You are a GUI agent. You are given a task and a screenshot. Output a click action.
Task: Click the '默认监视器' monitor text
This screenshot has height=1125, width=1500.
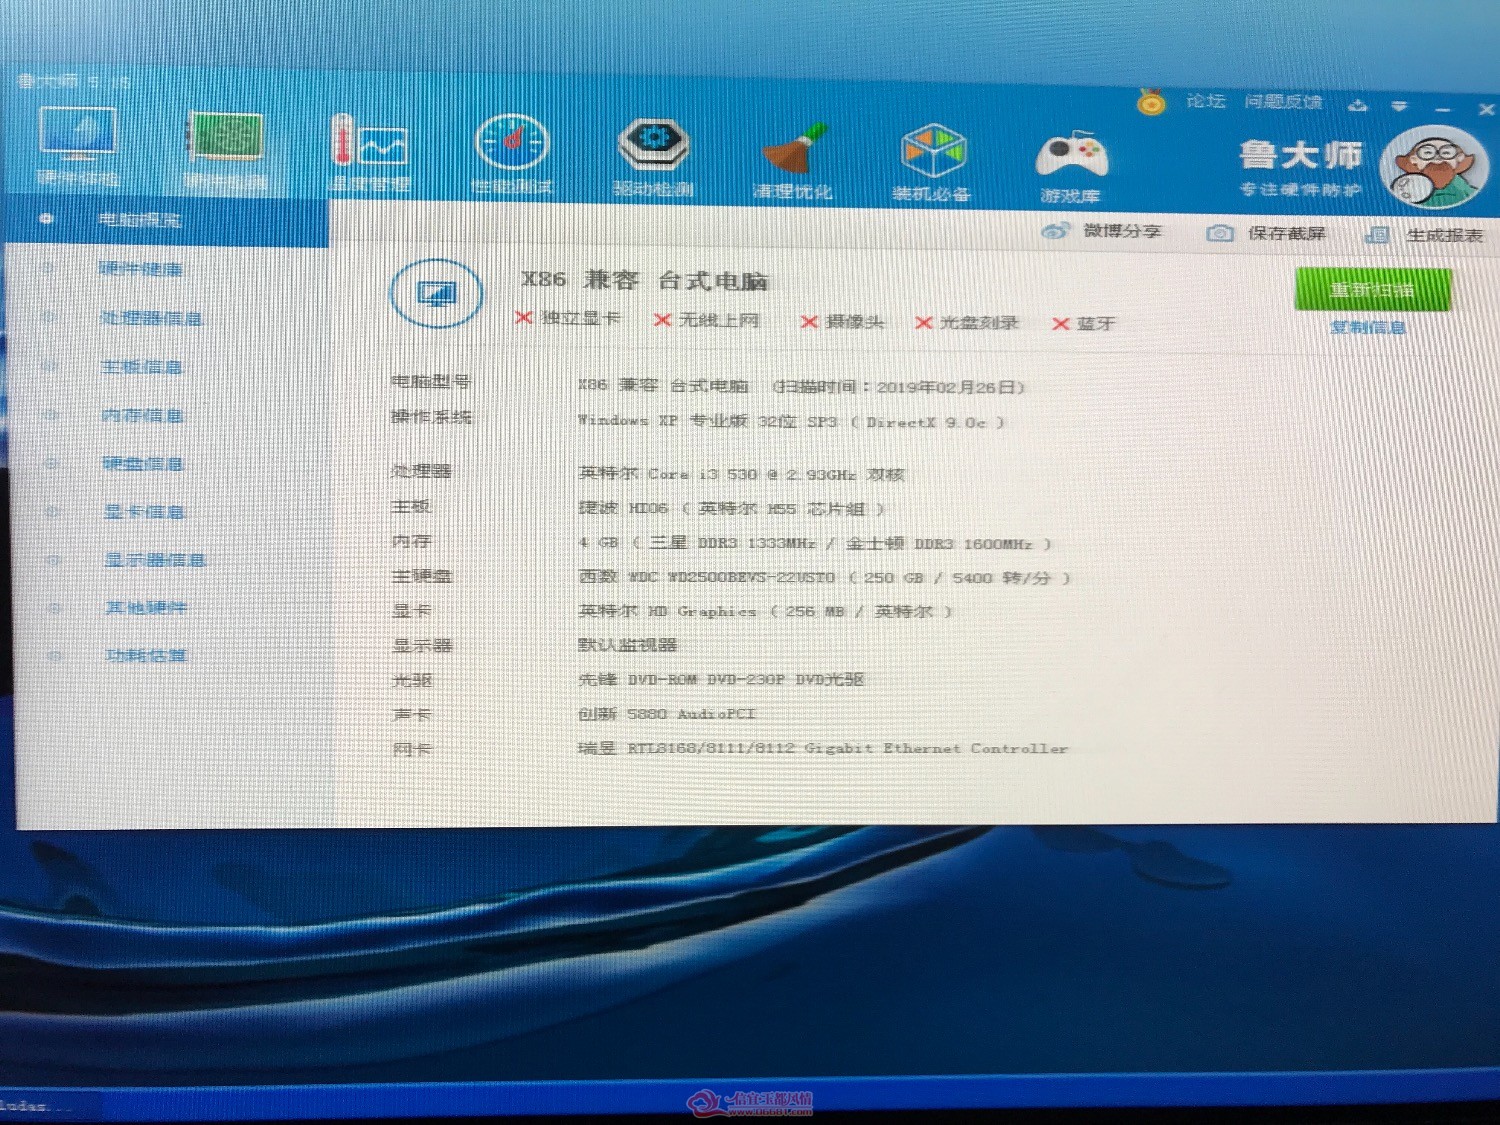(x=628, y=645)
